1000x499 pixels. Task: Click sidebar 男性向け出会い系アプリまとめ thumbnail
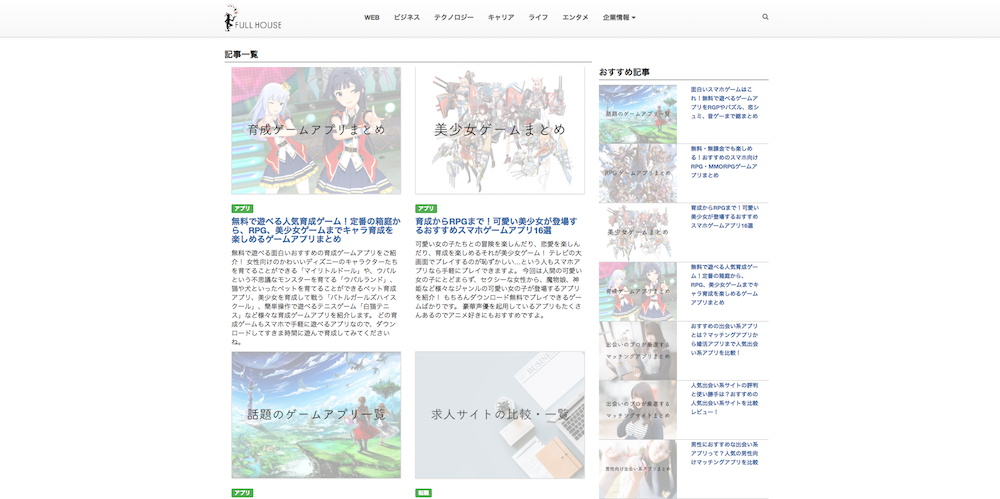(638, 469)
